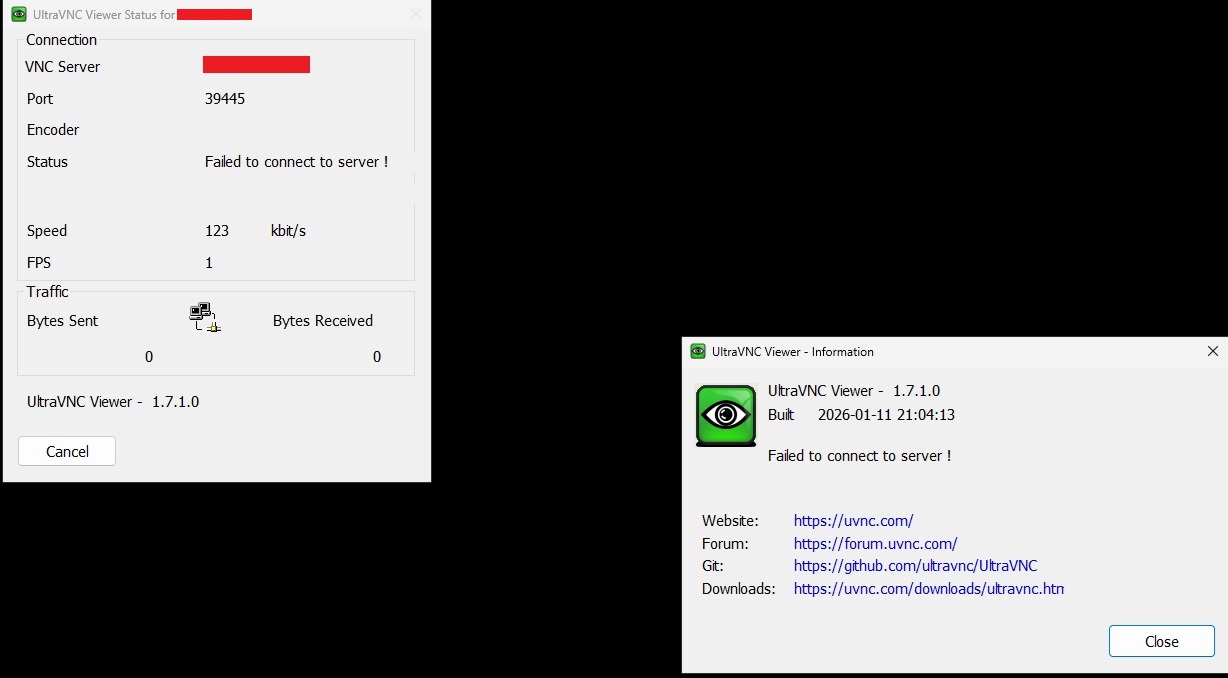Click the Connection group heading
Viewport: 1228px width, 678px height.
click(x=61, y=40)
